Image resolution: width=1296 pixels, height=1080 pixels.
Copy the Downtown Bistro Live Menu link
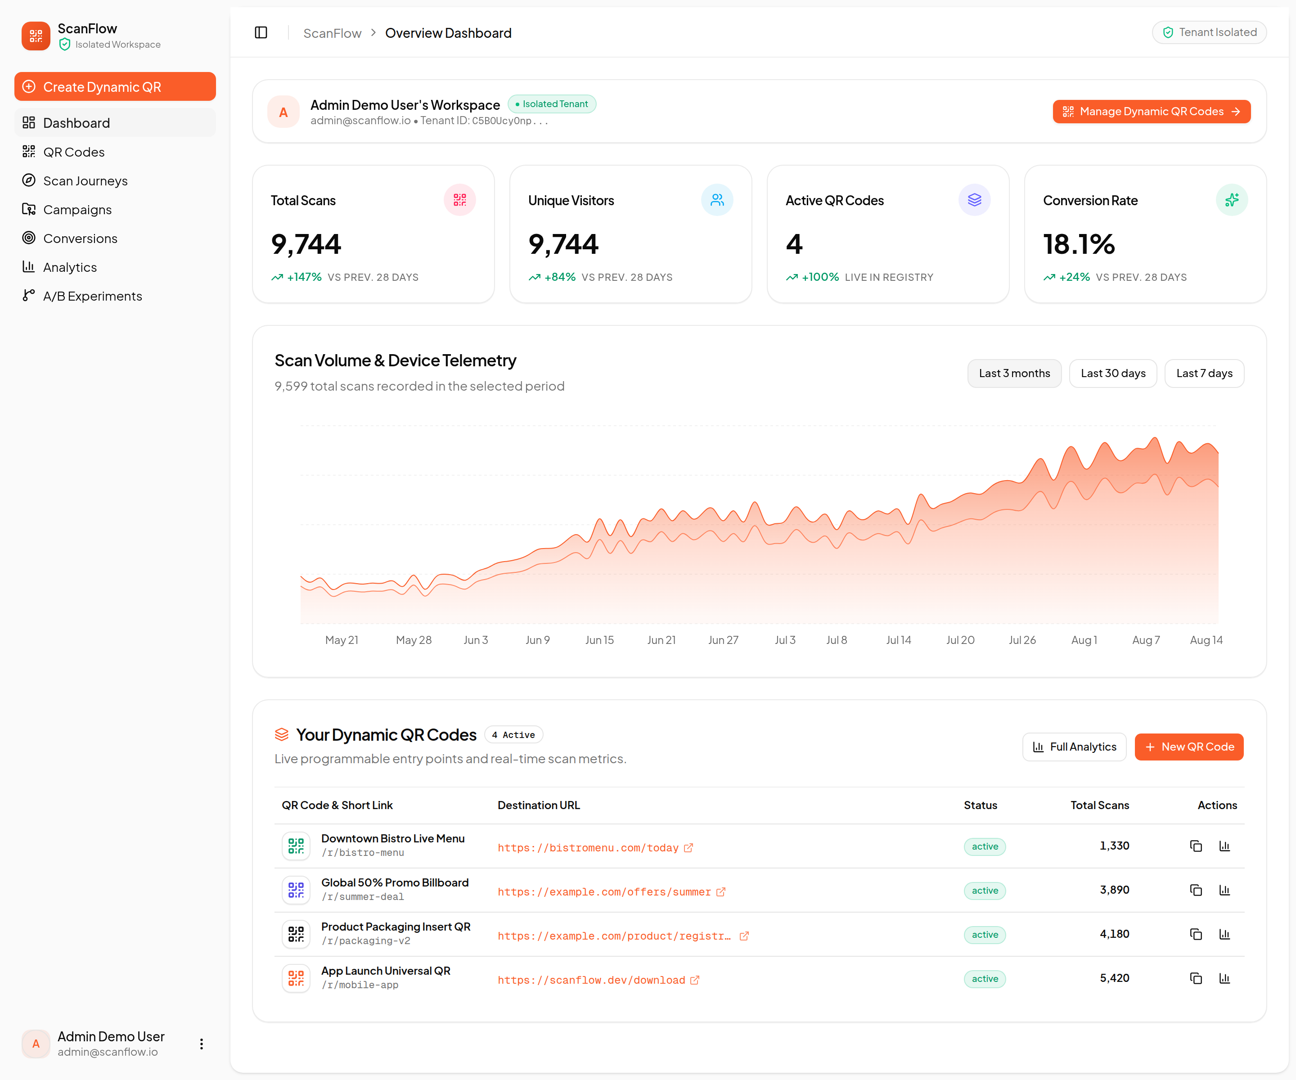(1196, 846)
